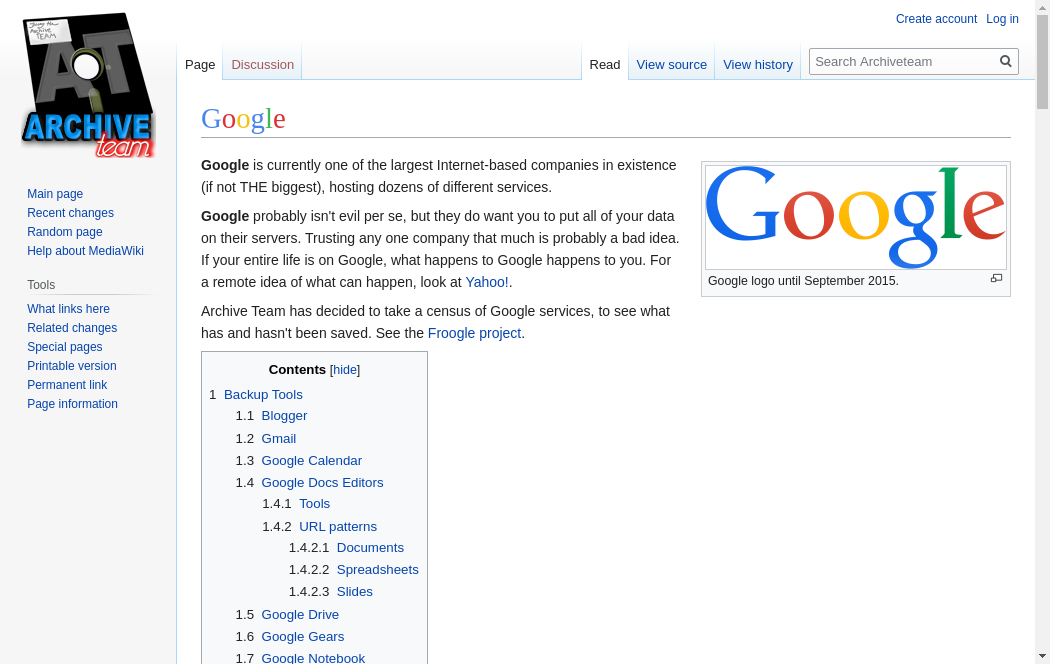
Task: Click the Create account link
Action: pos(936,19)
